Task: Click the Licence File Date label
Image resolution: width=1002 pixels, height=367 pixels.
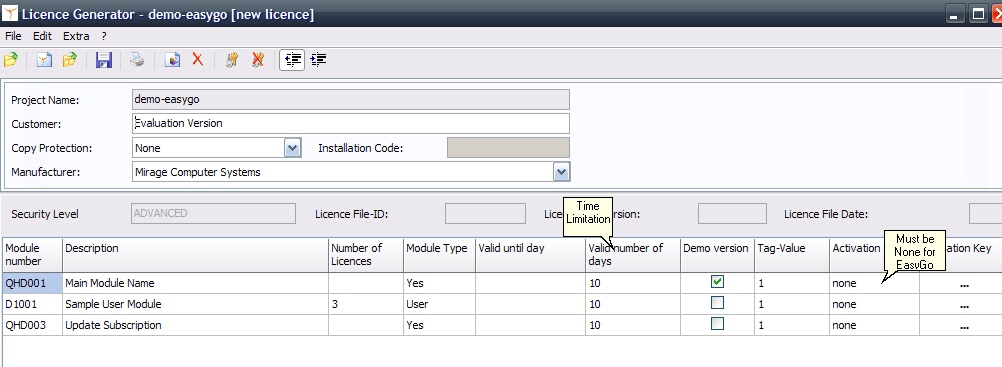Action: click(826, 214)
